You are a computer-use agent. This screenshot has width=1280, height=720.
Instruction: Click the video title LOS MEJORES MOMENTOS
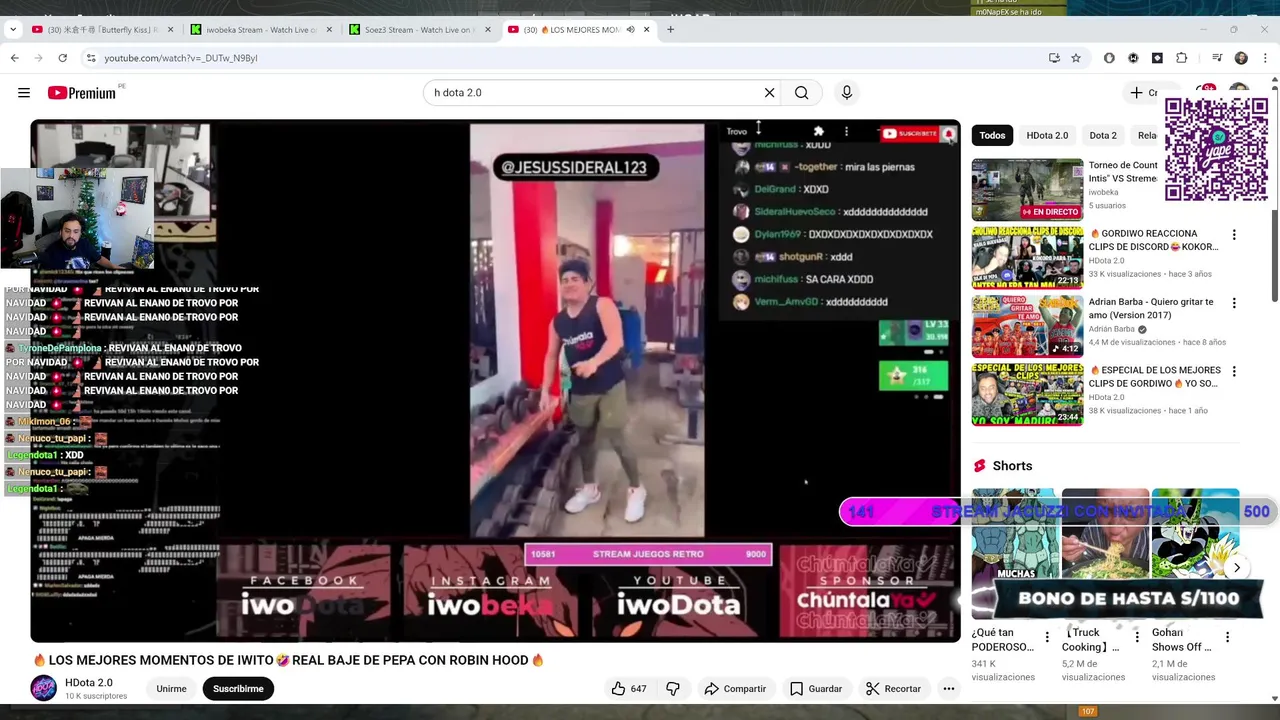tap(288, 660)
